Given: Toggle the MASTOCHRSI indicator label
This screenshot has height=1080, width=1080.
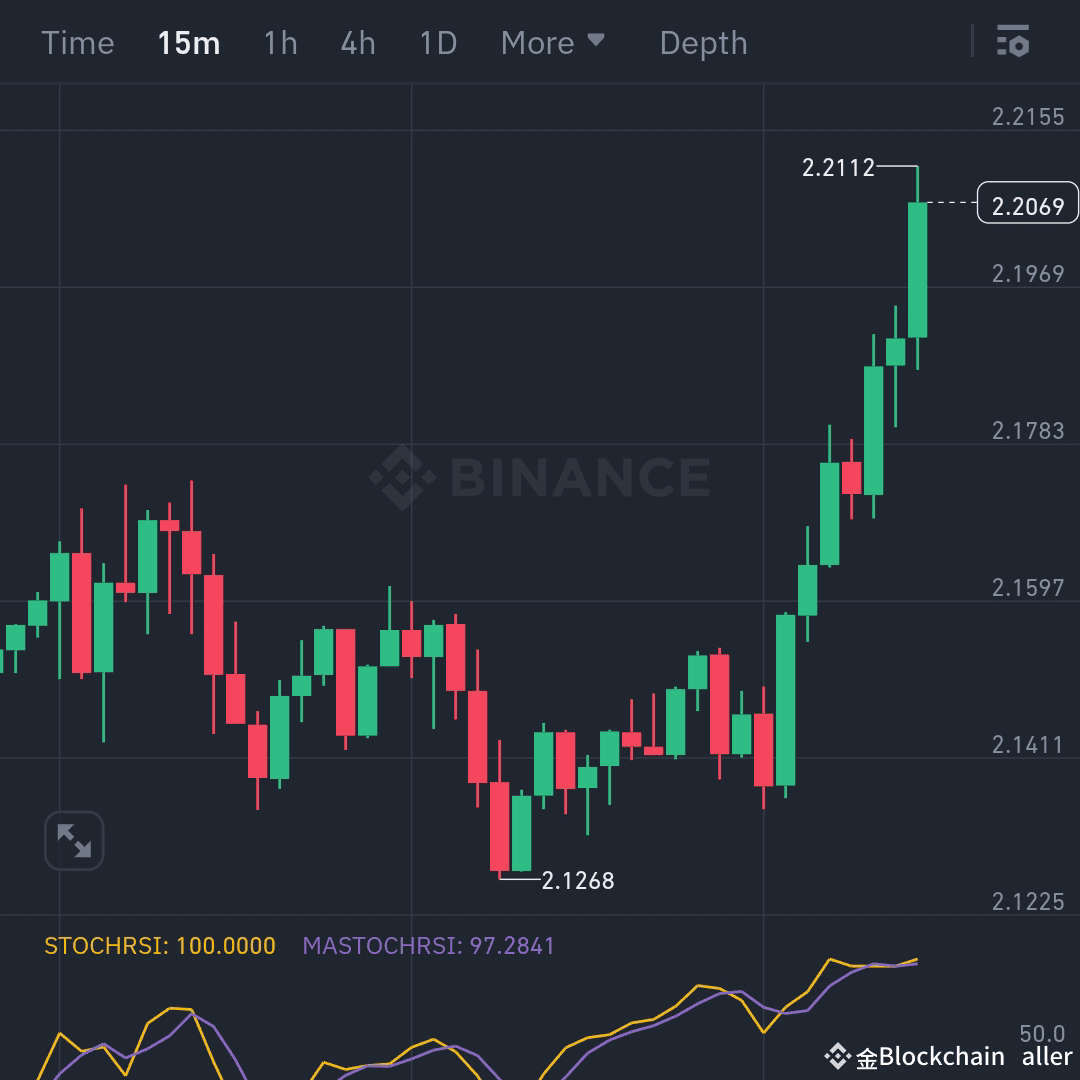Looking at the screenshot, I should click(428, 944).
